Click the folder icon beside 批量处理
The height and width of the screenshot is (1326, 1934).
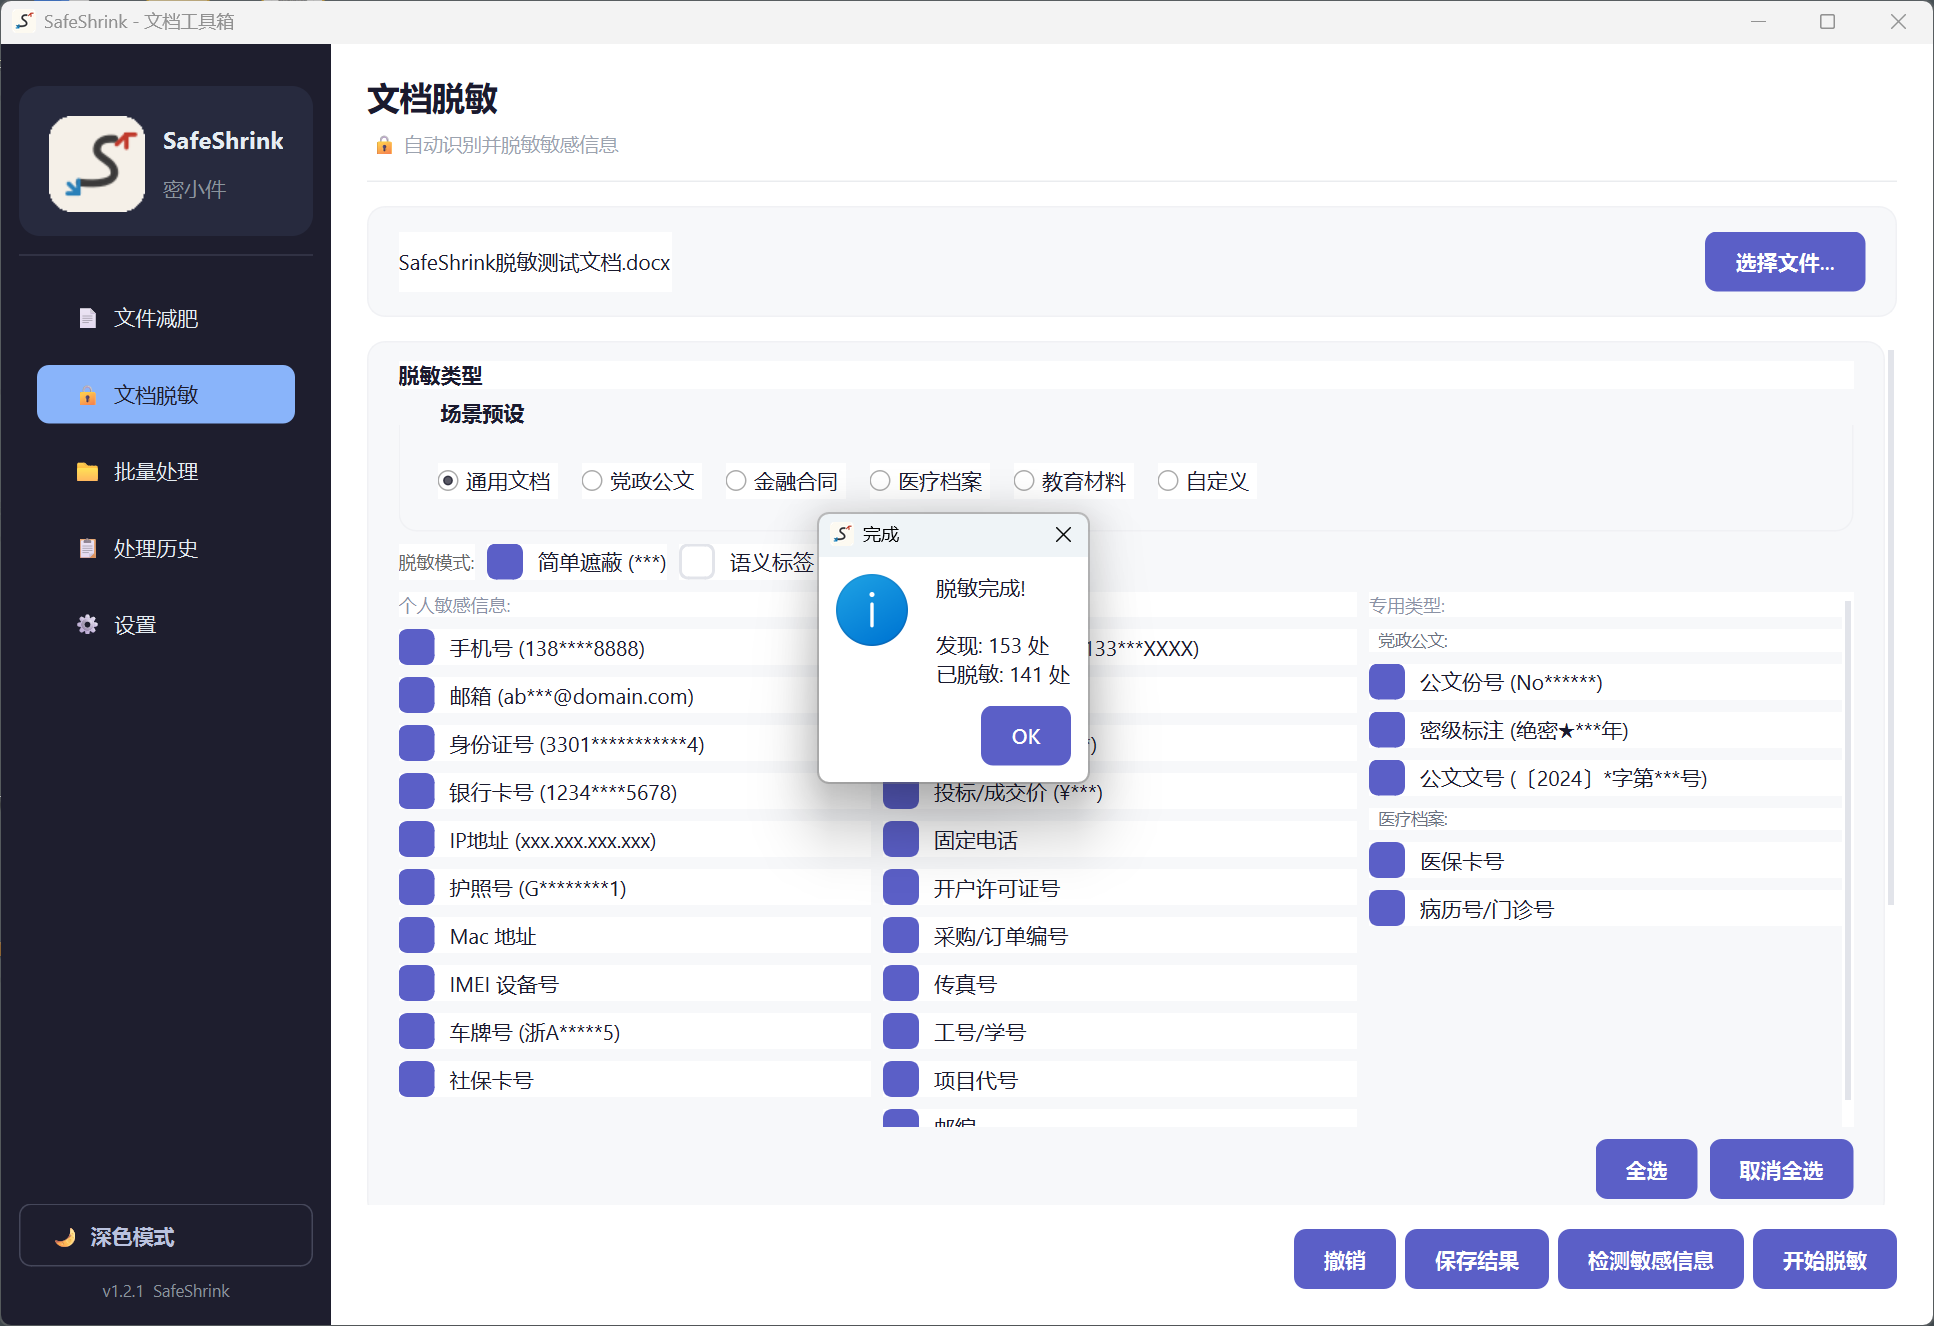88,472
